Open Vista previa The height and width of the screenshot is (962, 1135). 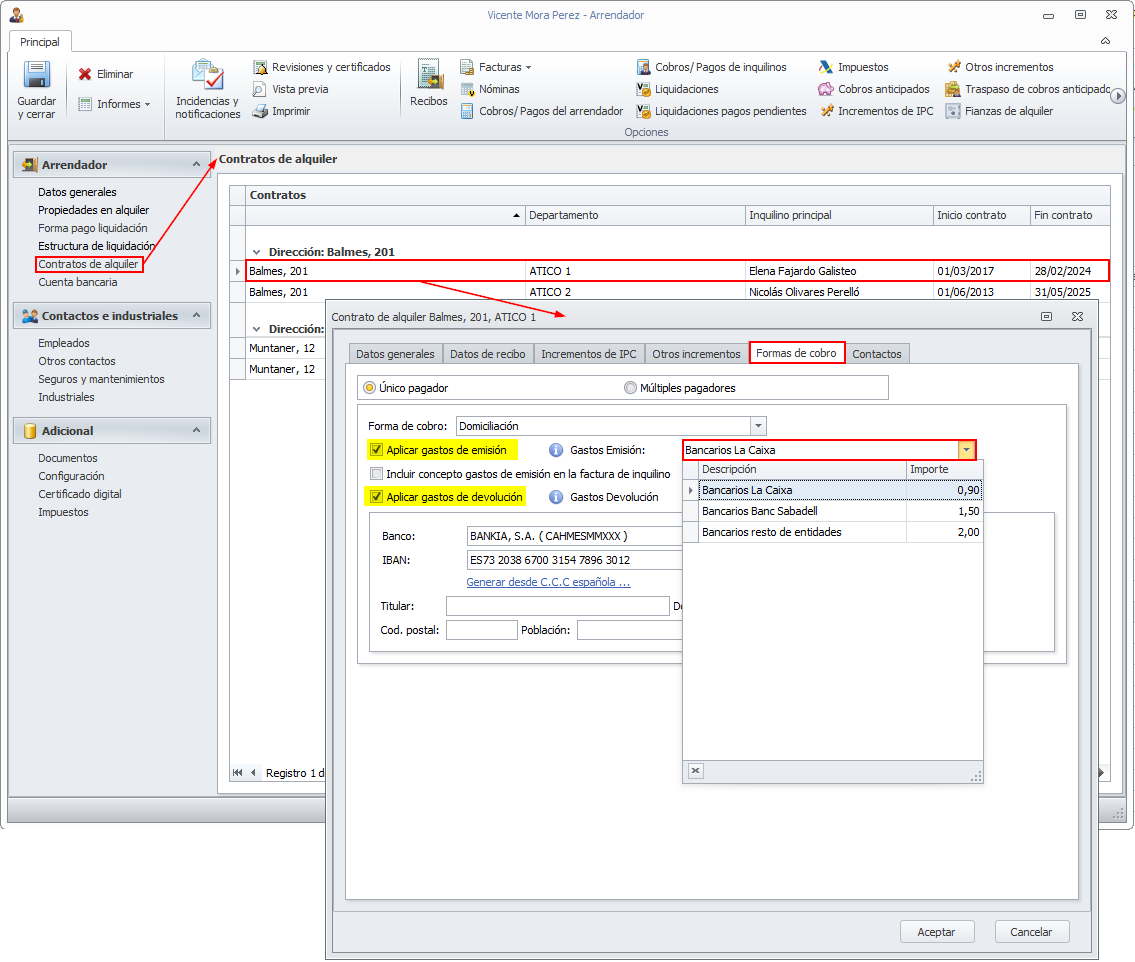[x=291, y=89]
